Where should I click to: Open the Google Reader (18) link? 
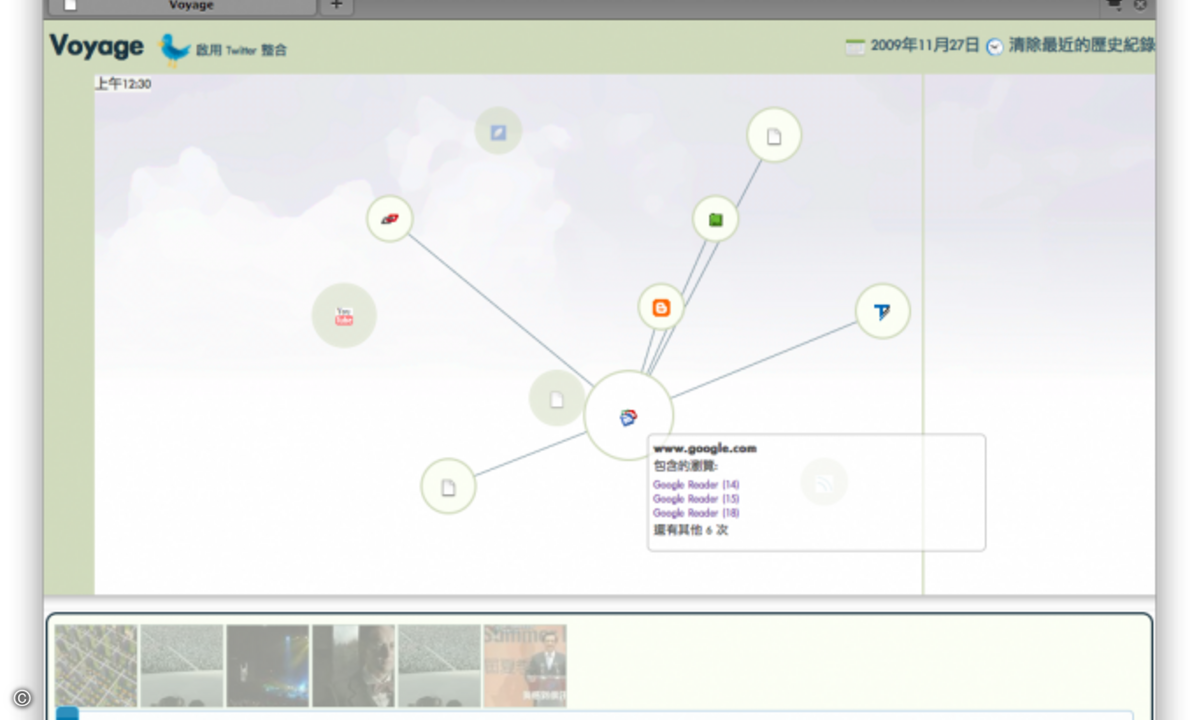696,513
